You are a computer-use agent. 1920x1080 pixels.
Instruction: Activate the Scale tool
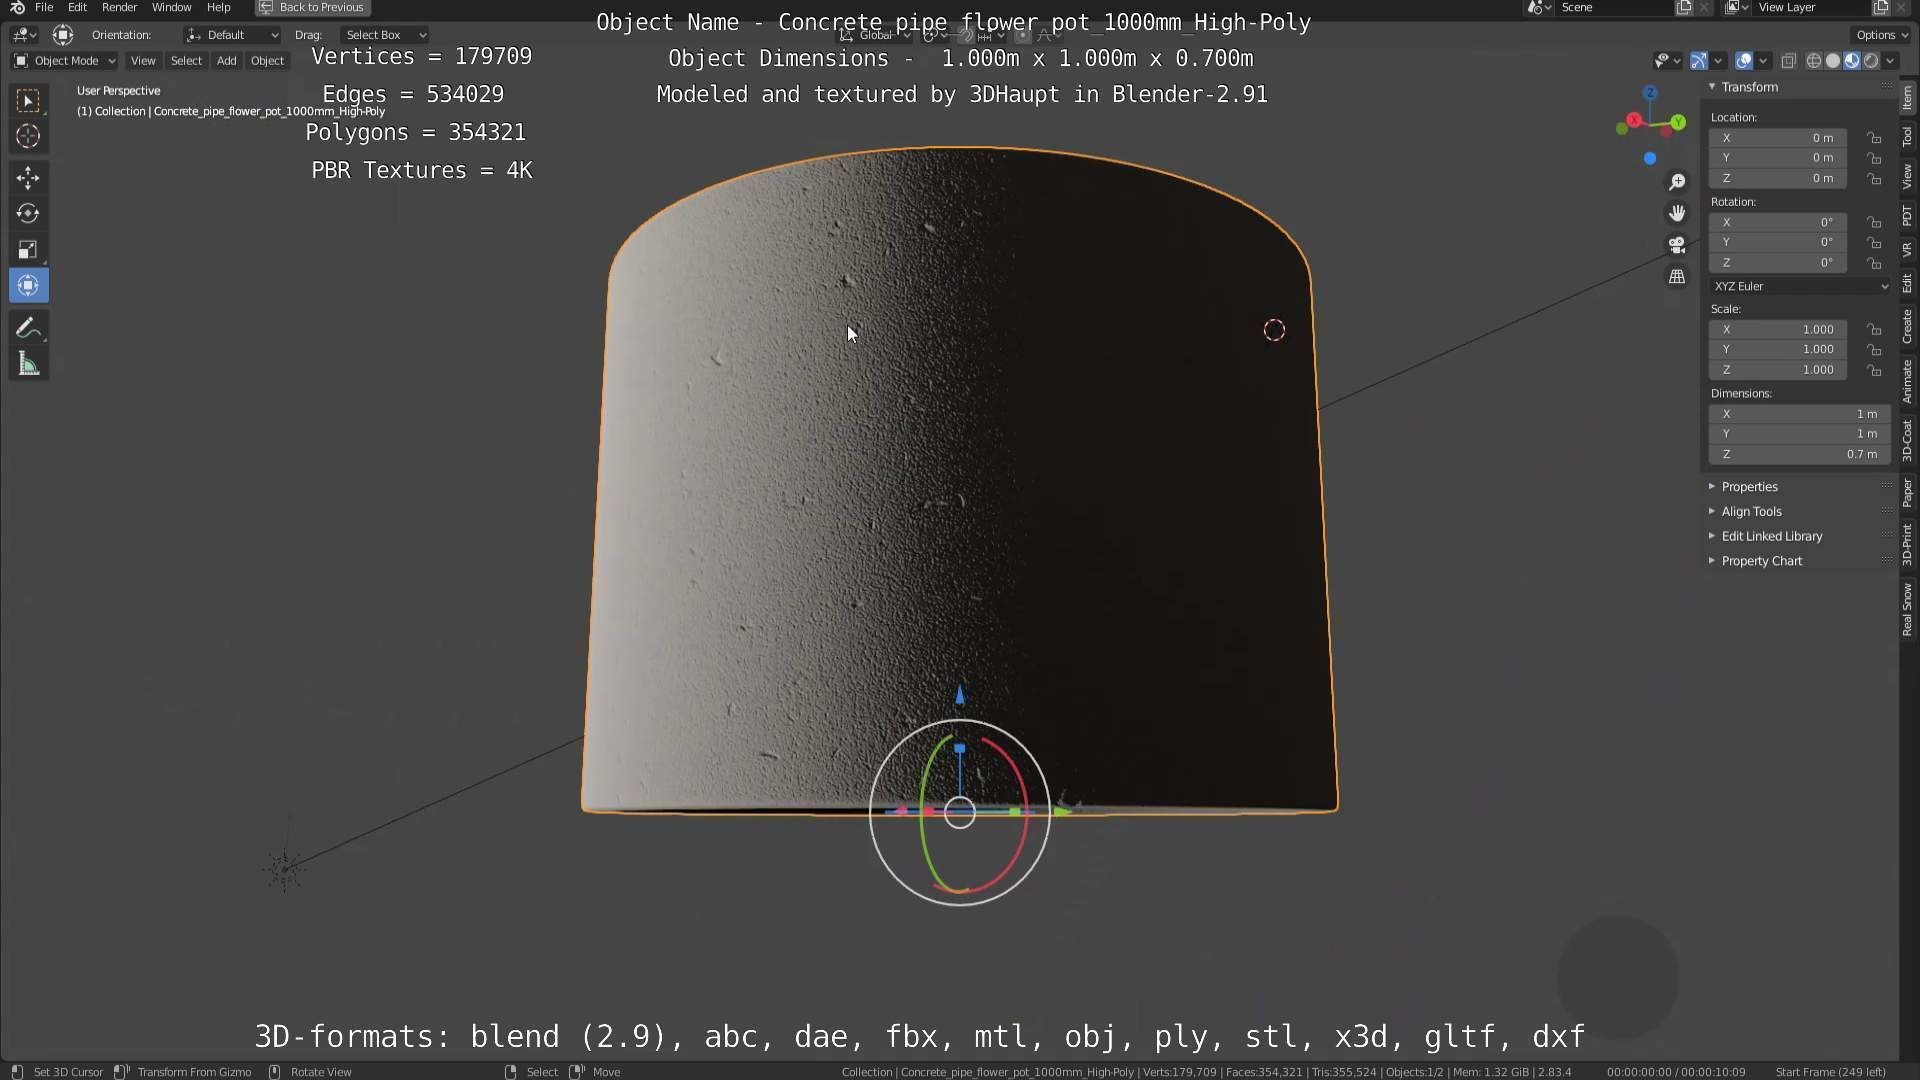[28, 250]
